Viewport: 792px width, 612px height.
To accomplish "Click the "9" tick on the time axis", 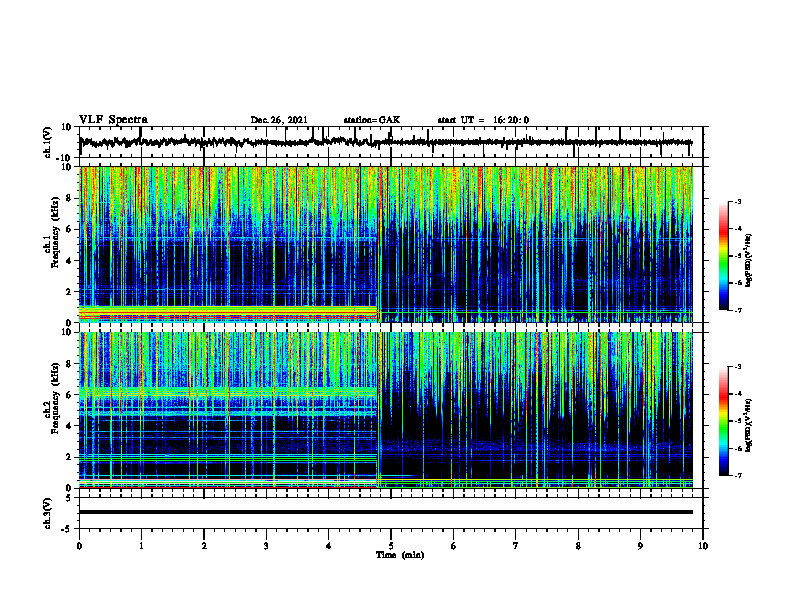I will [640, 546].
